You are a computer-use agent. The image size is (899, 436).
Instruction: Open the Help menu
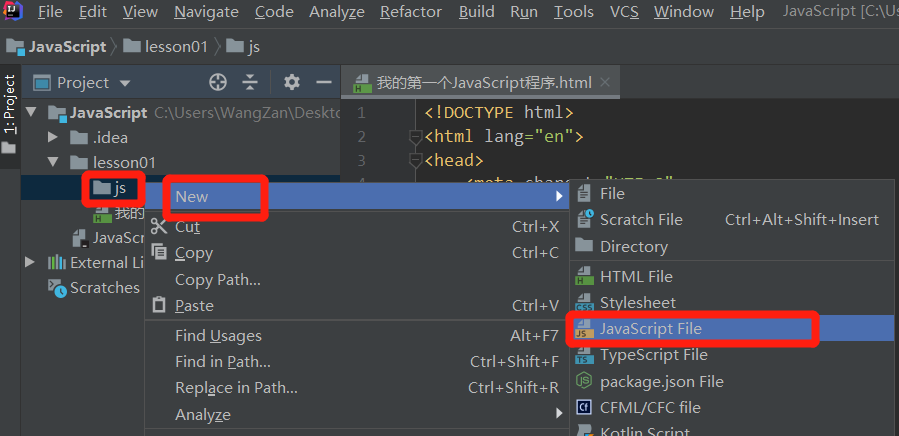point(747,11)
